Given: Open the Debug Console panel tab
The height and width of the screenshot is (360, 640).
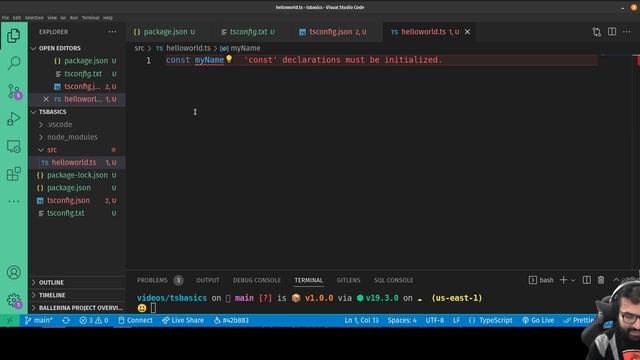Looking at the screenshot, I should [x=256, y=280].
